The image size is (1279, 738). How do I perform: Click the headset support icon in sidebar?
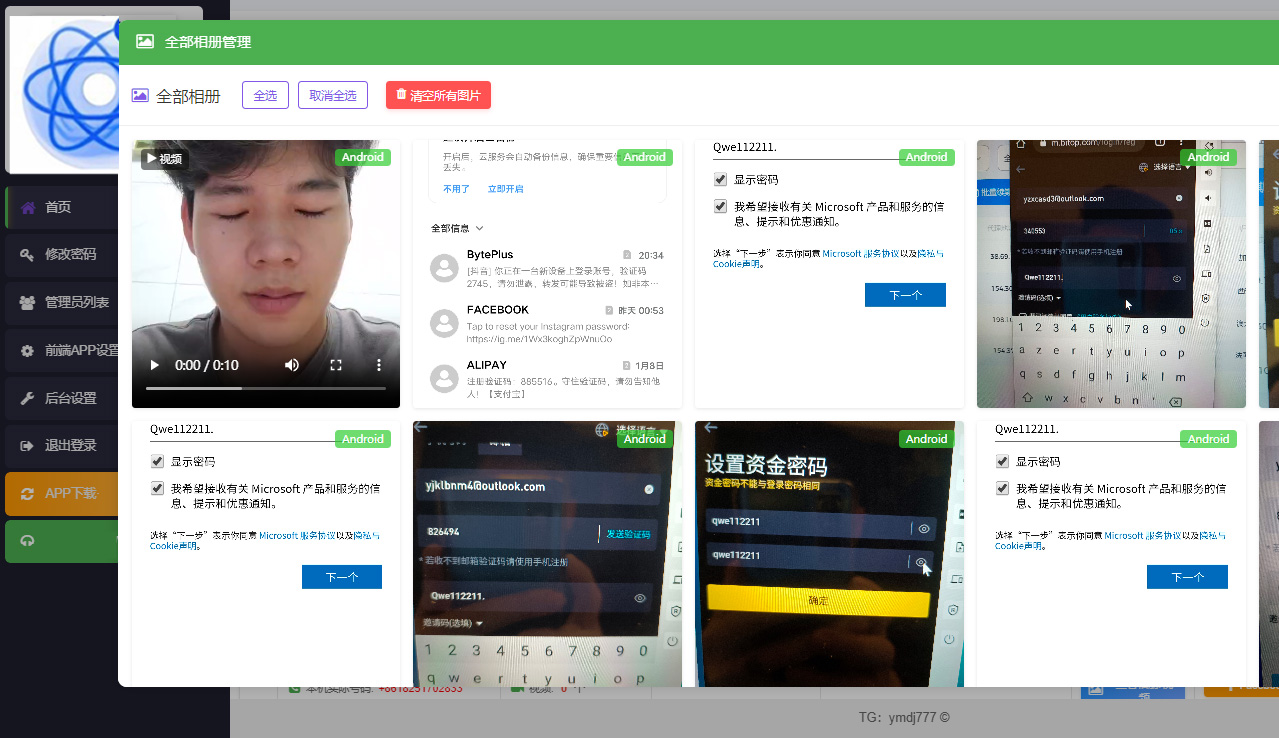[x=28, y=541]
